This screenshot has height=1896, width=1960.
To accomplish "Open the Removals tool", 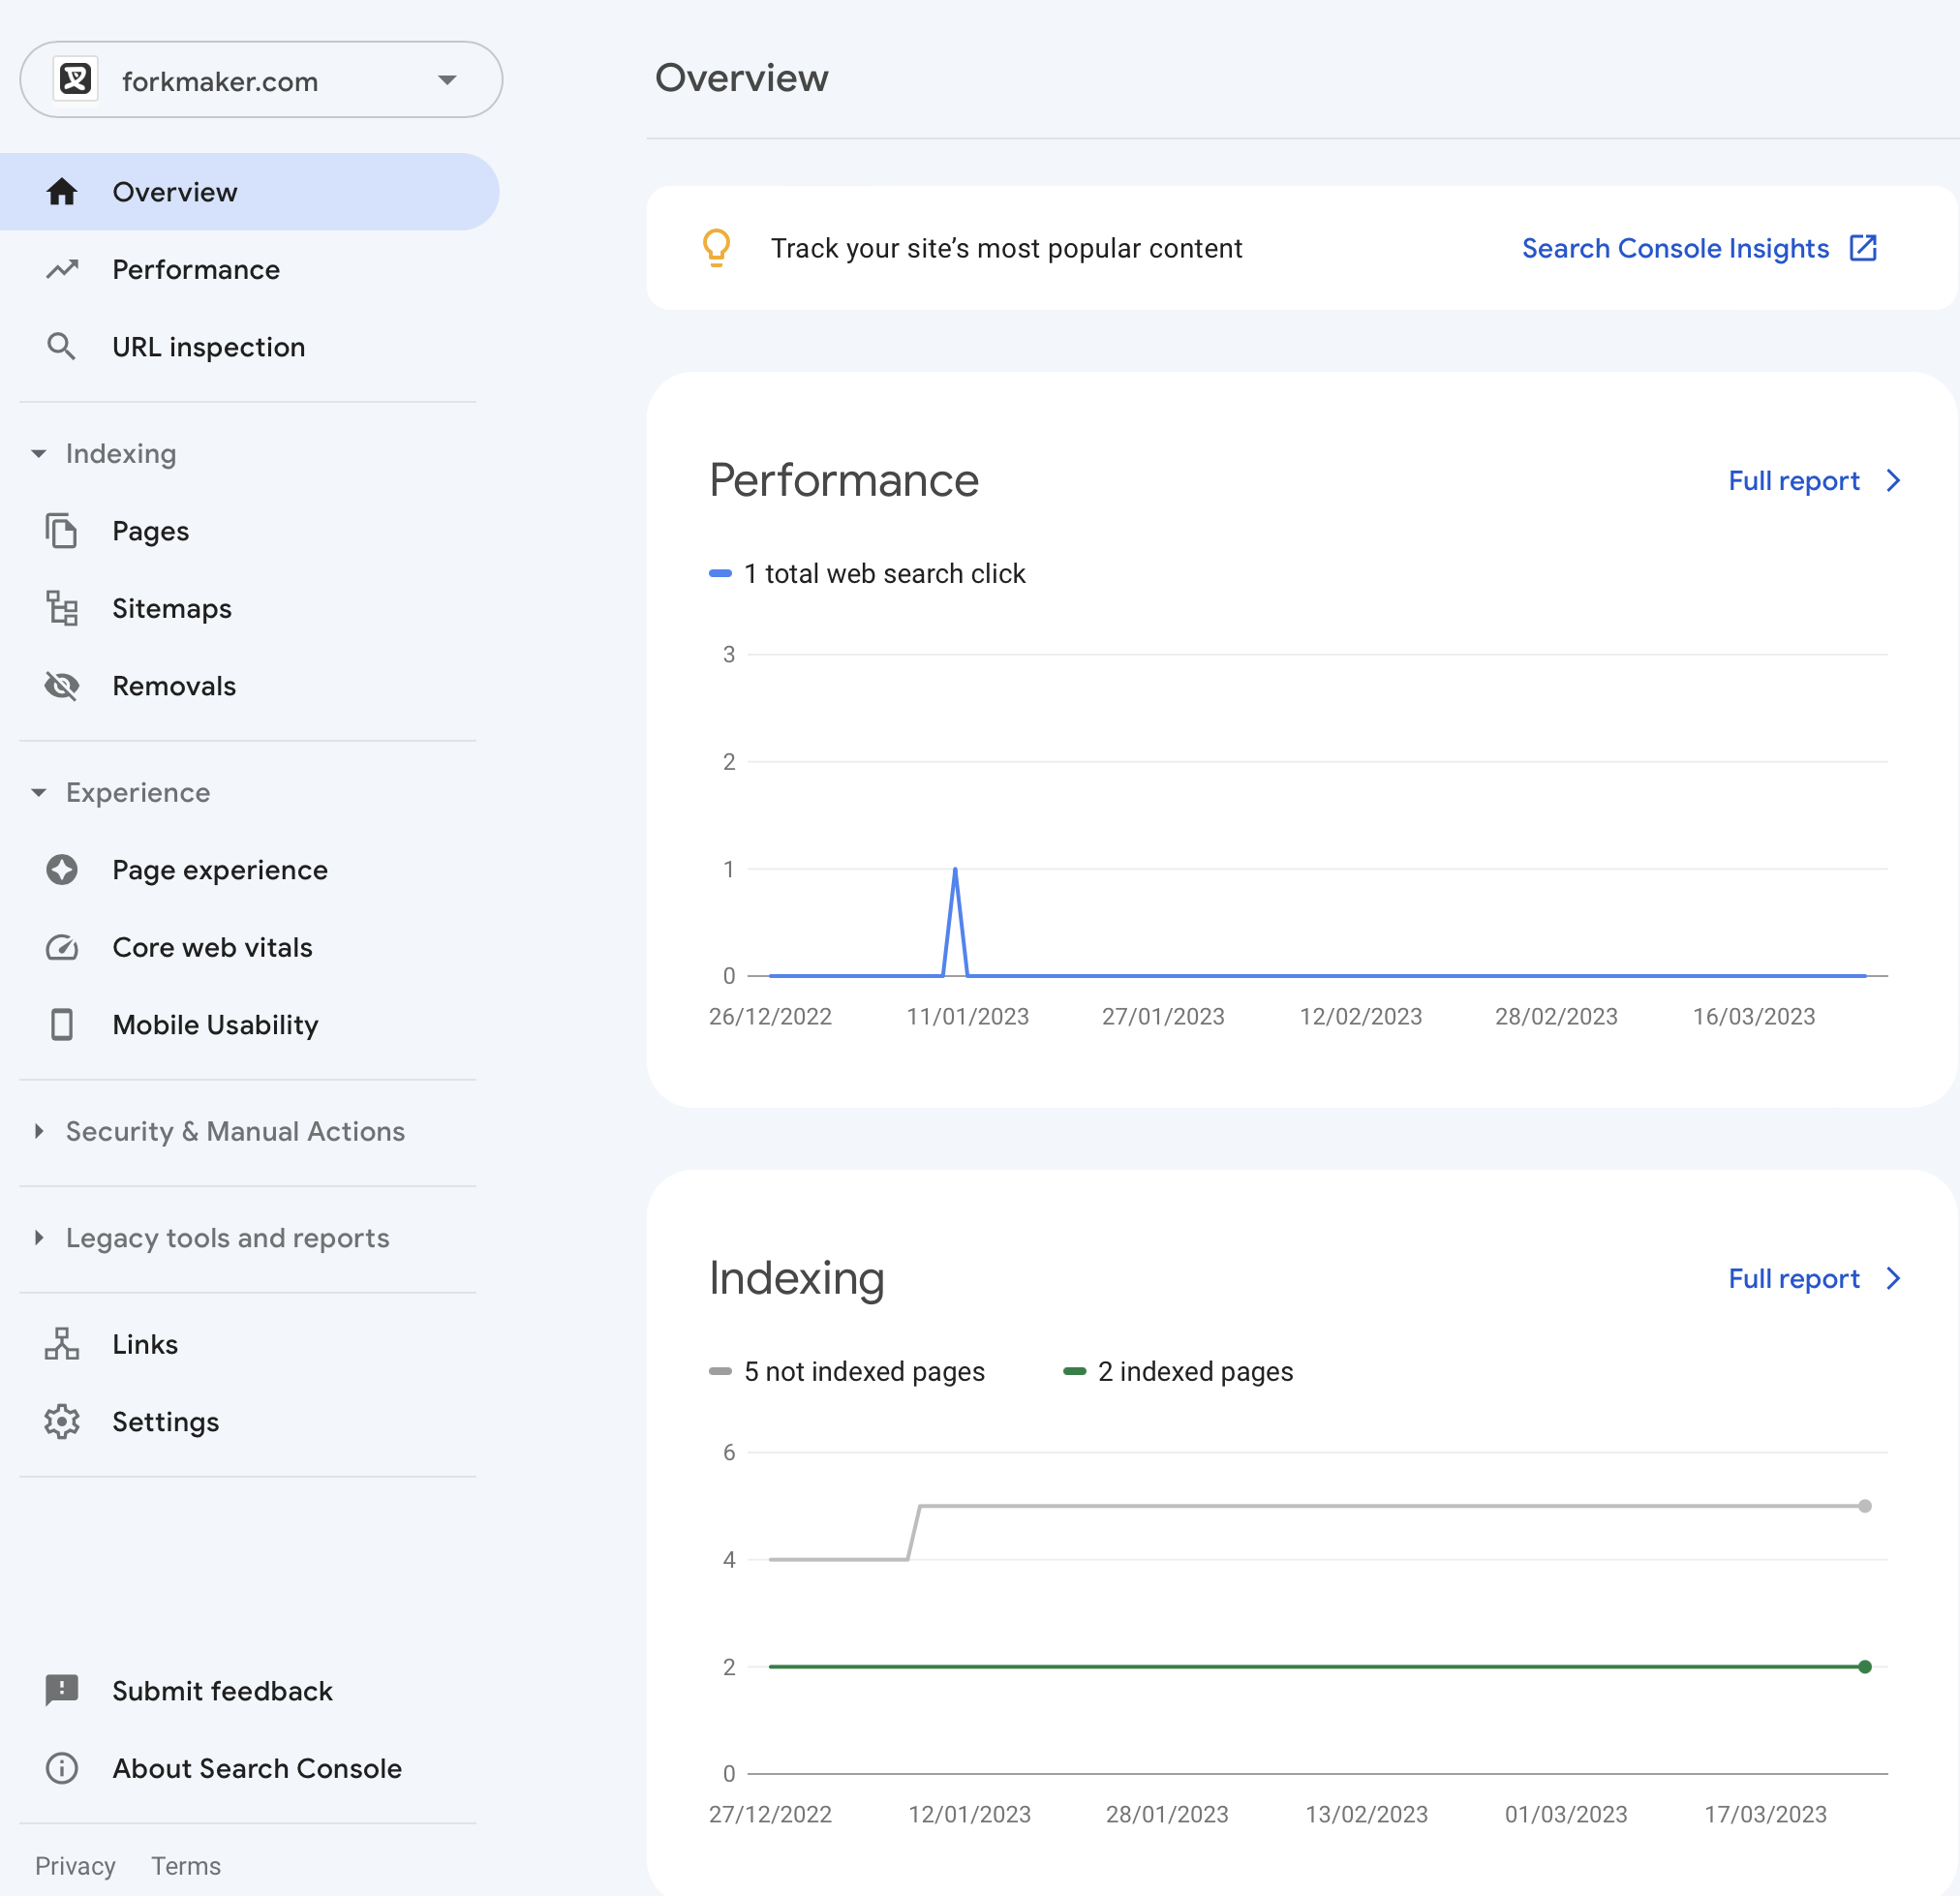I will (x=174, y=686).
